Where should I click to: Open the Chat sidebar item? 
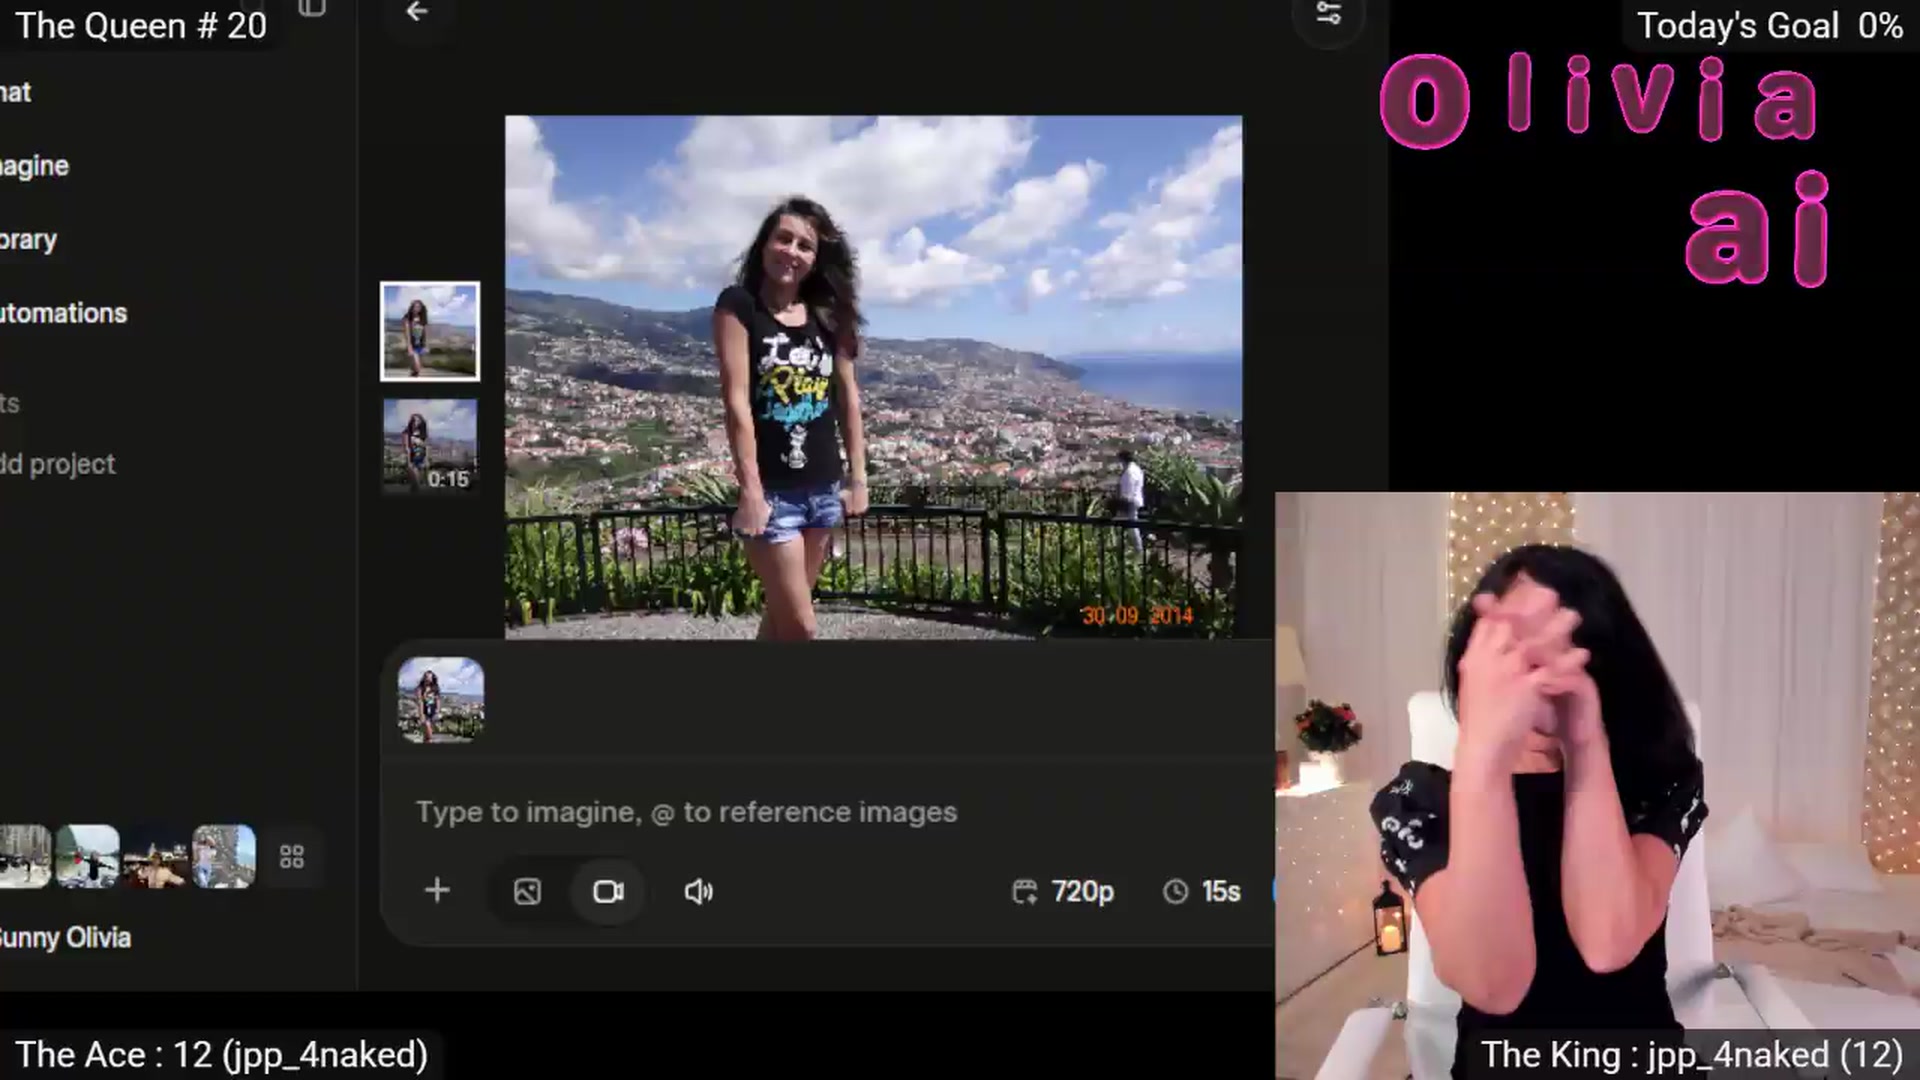(15, 92)
